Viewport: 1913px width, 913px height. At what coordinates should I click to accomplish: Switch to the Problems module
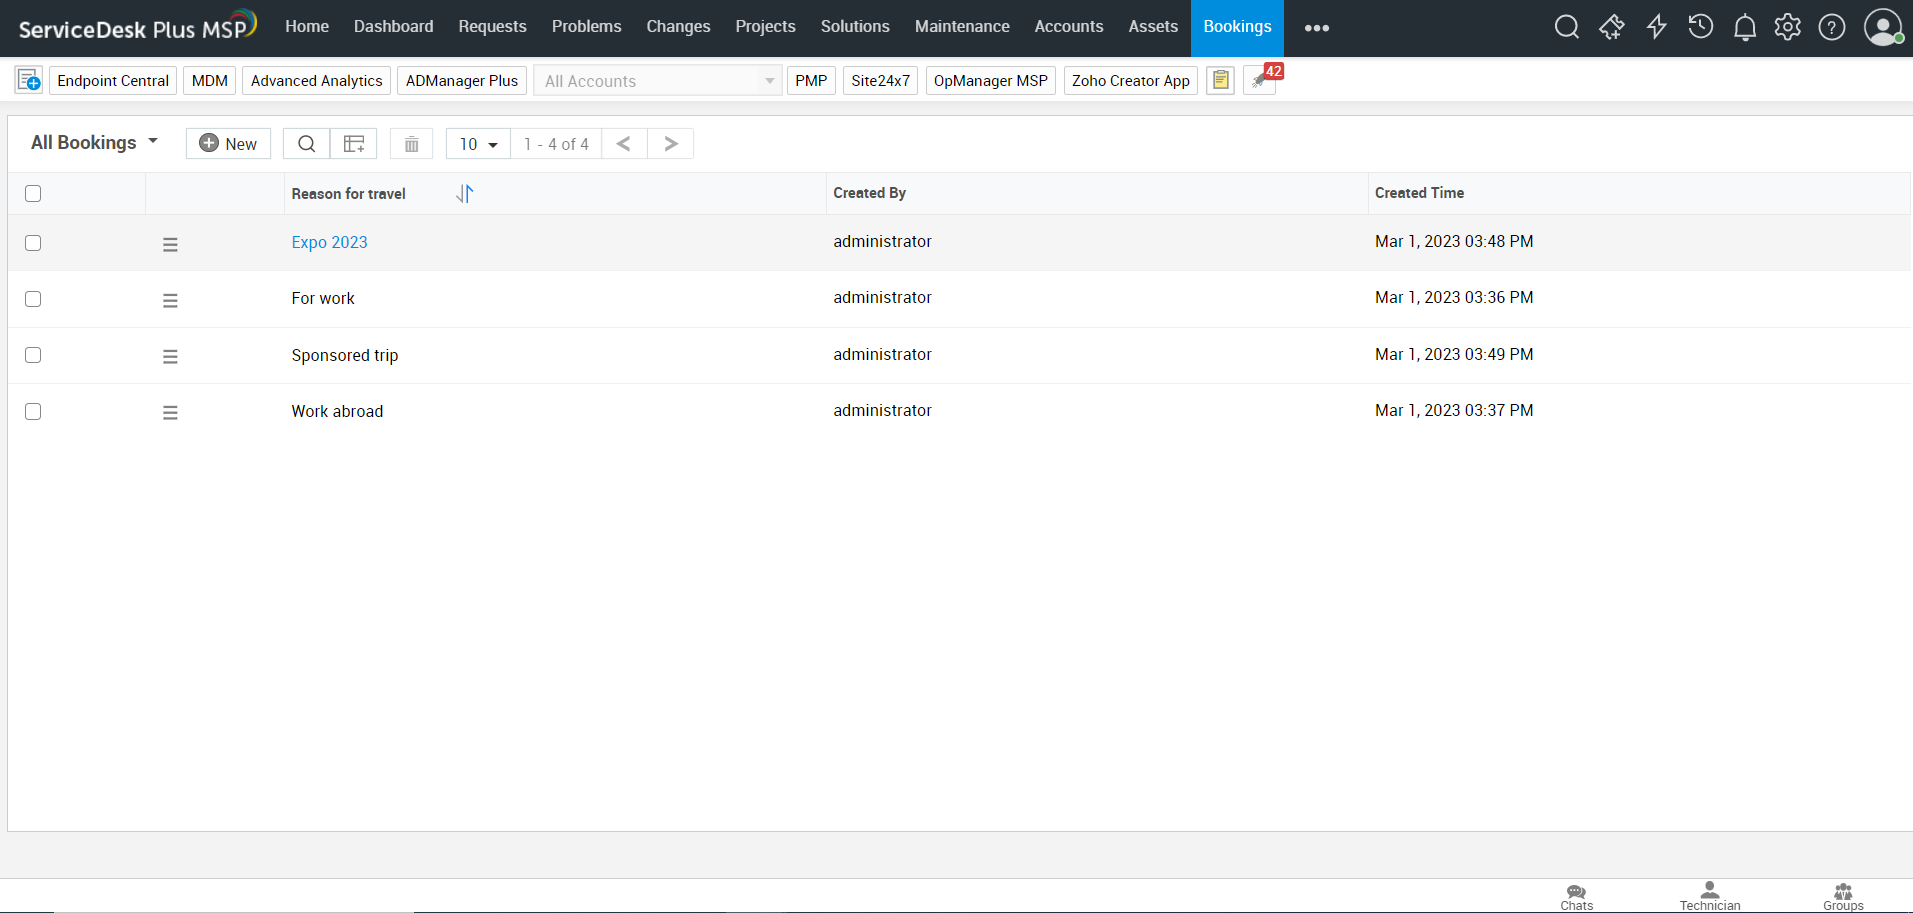coord(586,27)
